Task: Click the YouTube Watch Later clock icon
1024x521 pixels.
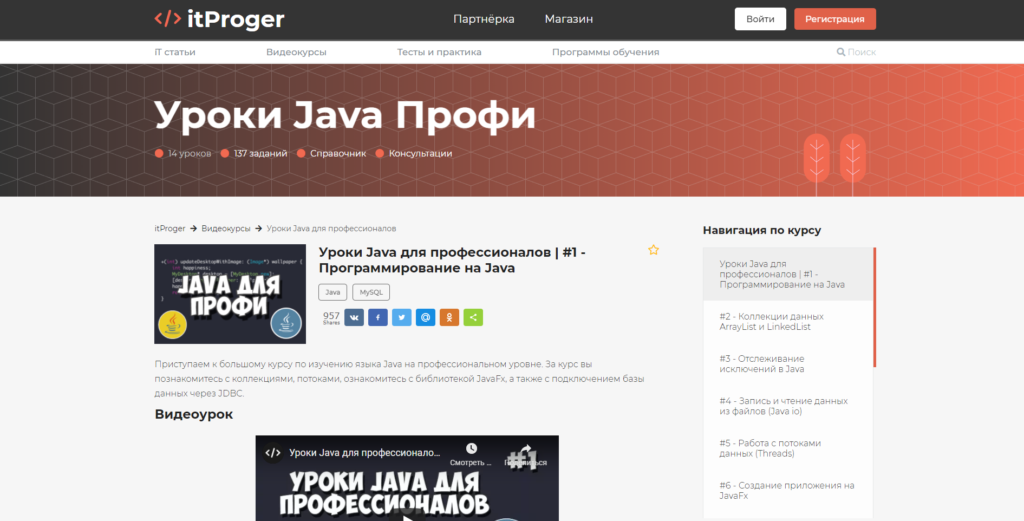Action: [x=471, y=449]
